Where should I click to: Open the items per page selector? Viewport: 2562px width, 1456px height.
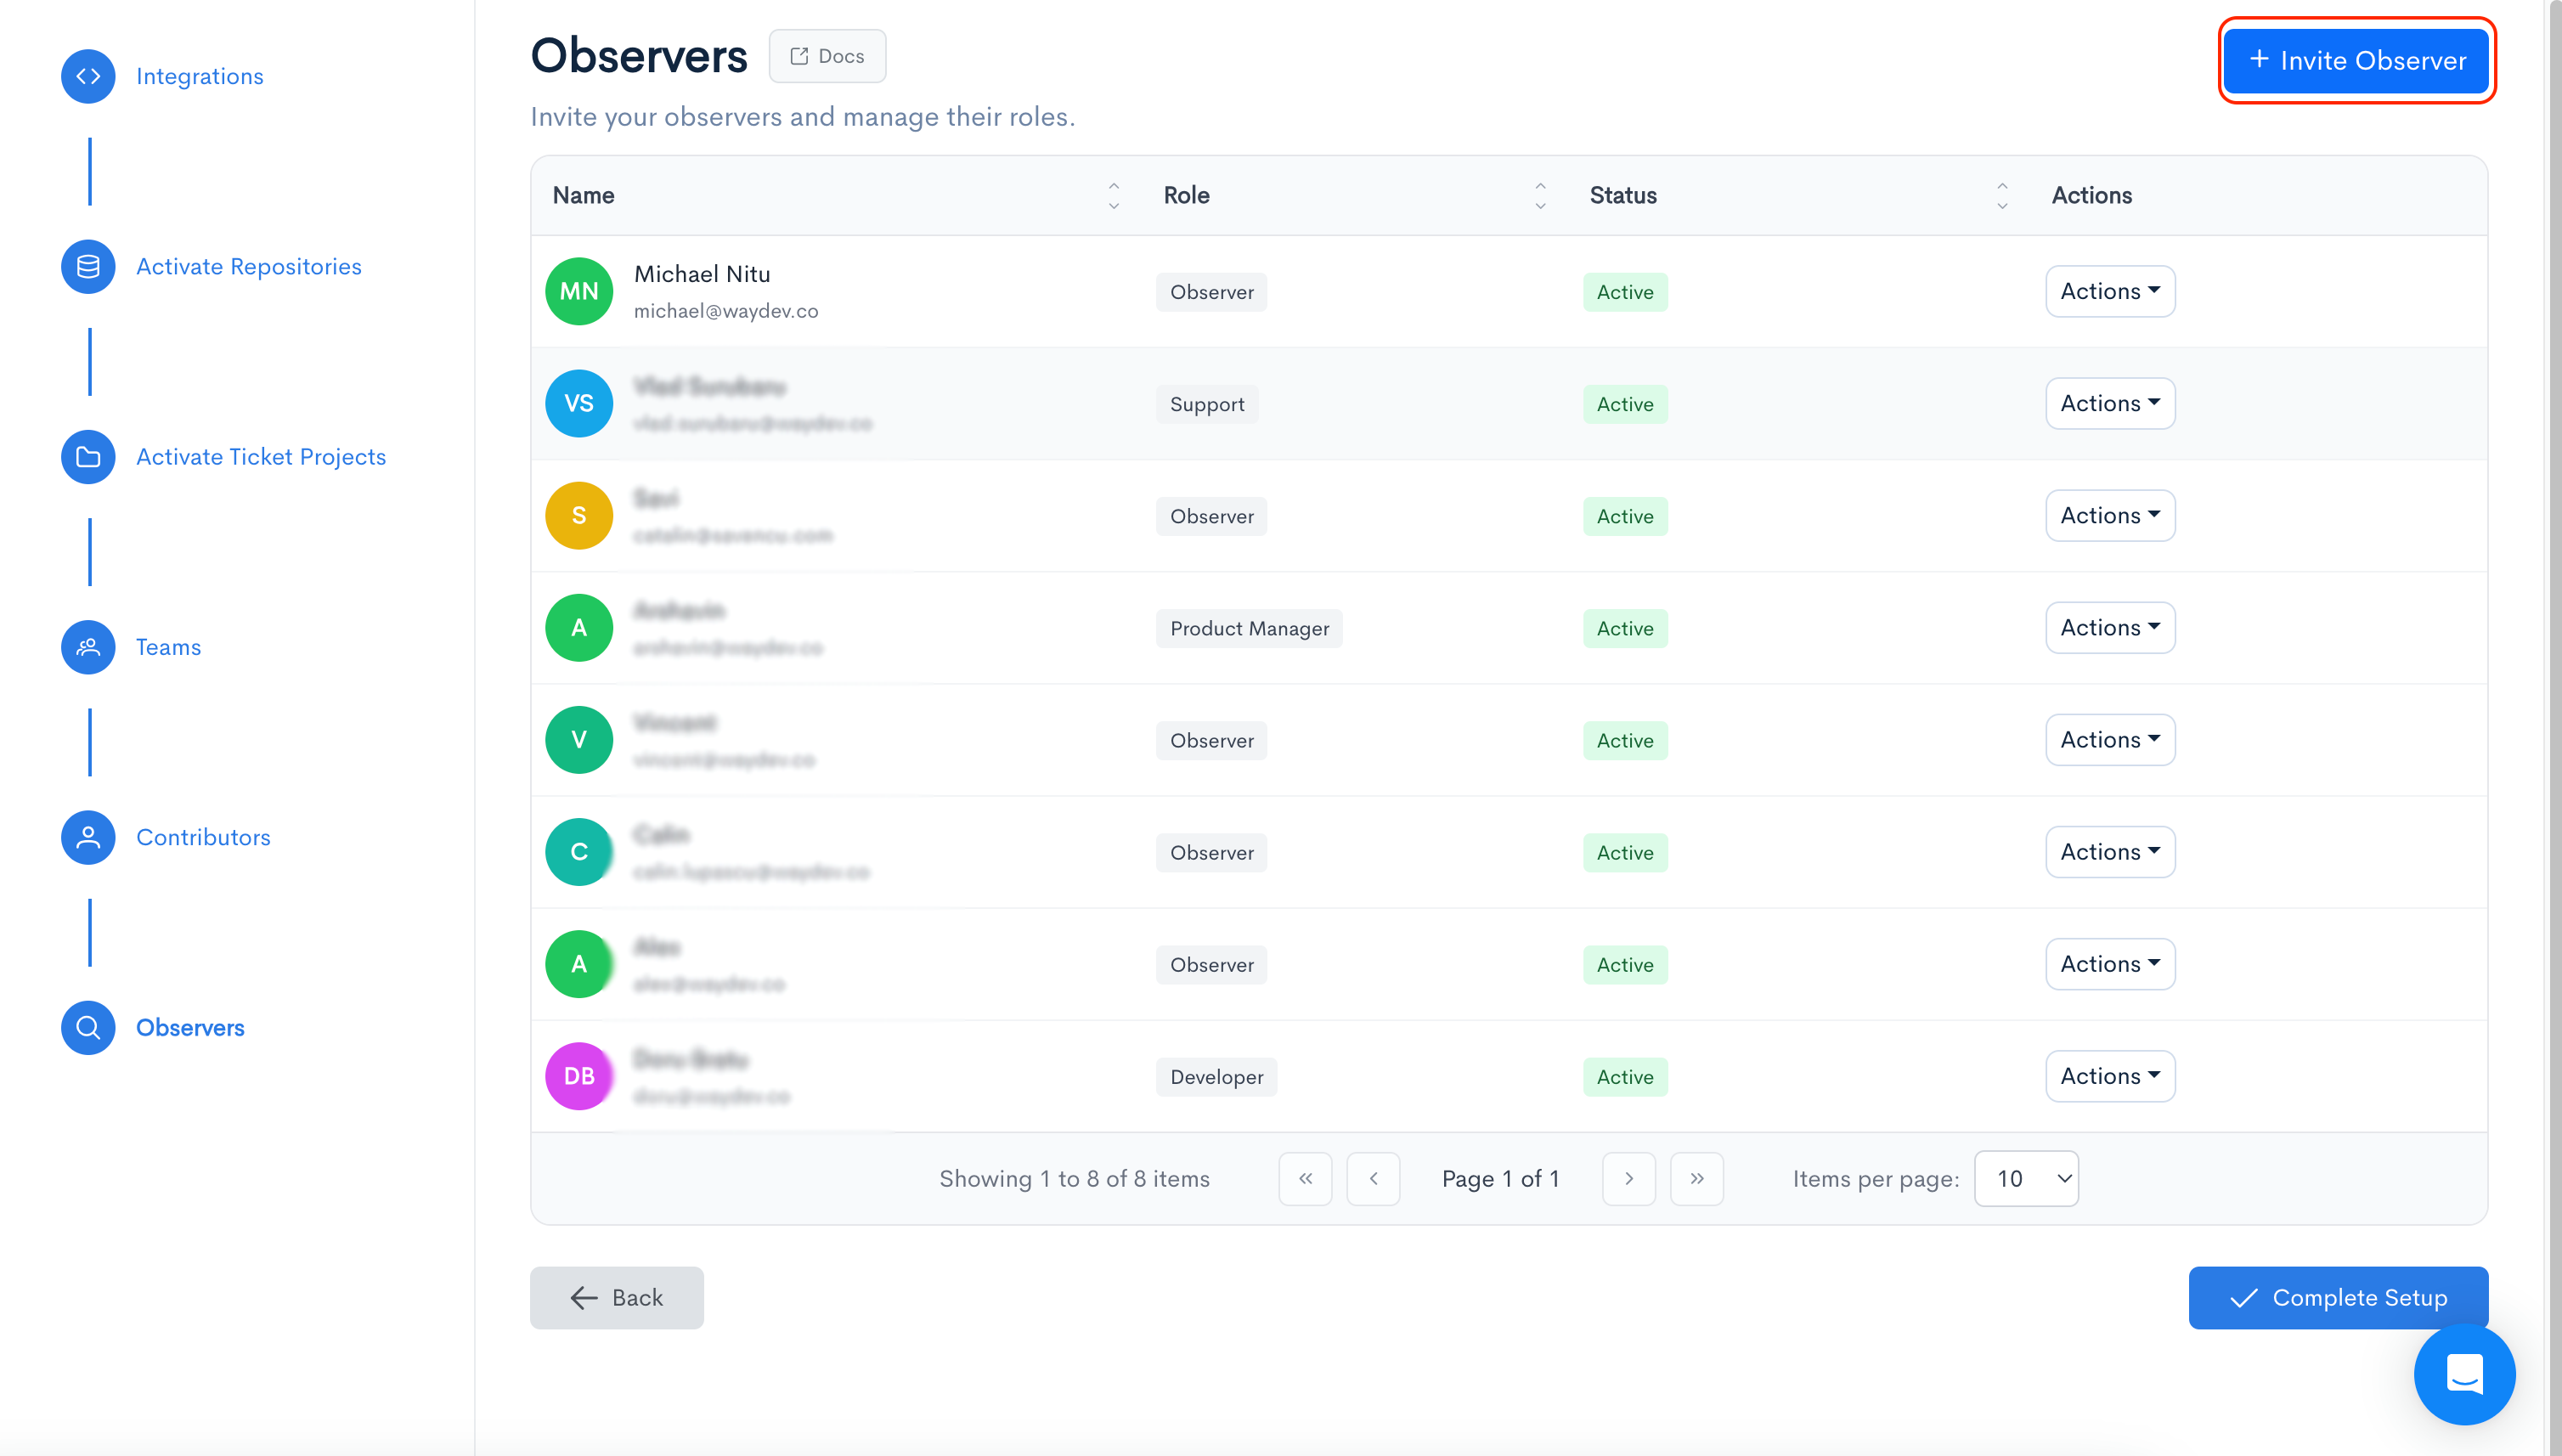click(x=2026, y=1178)
